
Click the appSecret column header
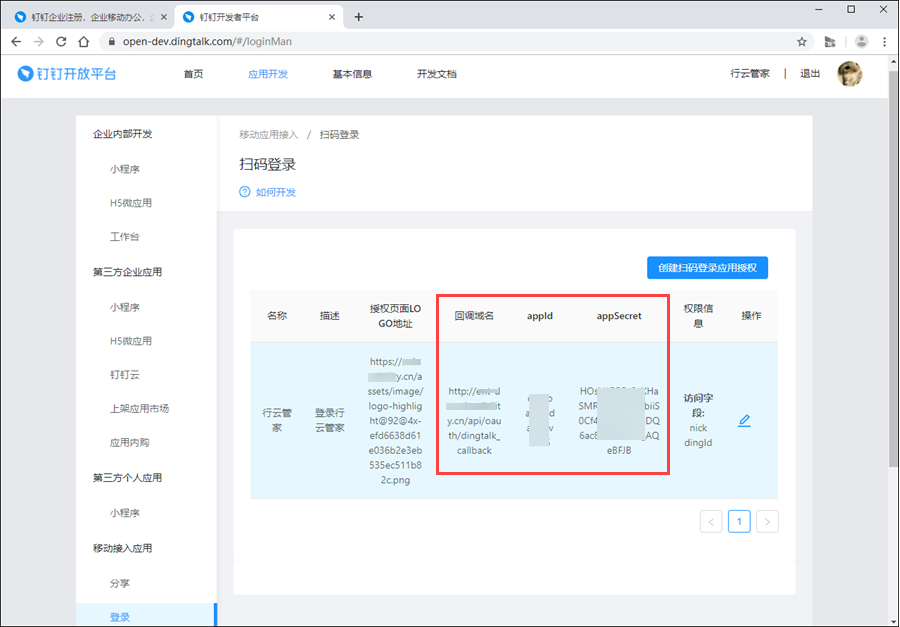[619, 316]
